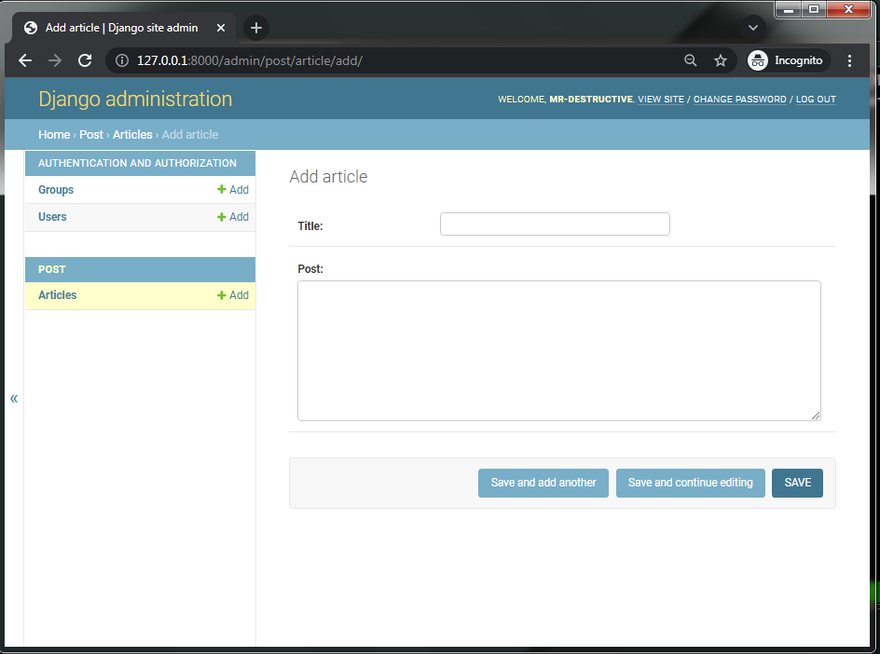Screen dimensions: 880x654
Task: Go to Post in breadcrumb
Action: pyautogui.click(x=91, y=135)
